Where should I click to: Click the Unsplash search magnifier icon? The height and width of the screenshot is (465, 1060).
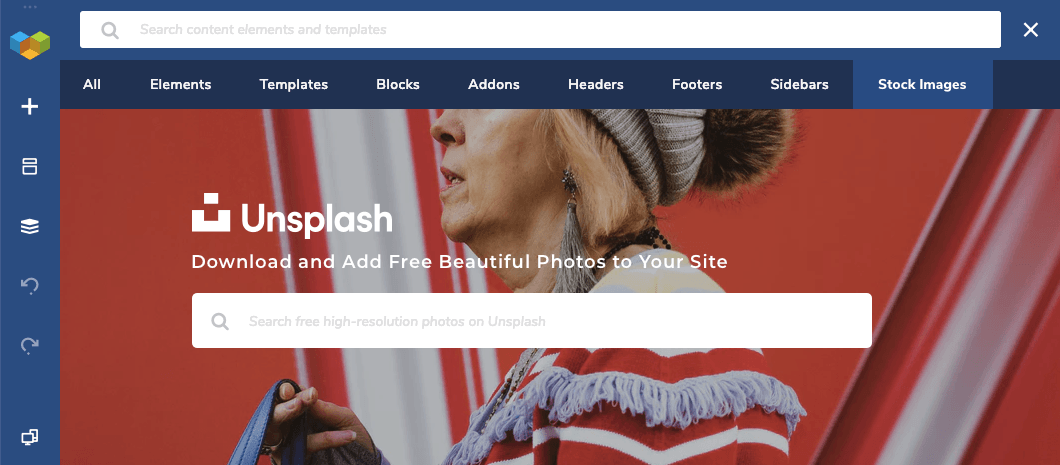point(220,321)
